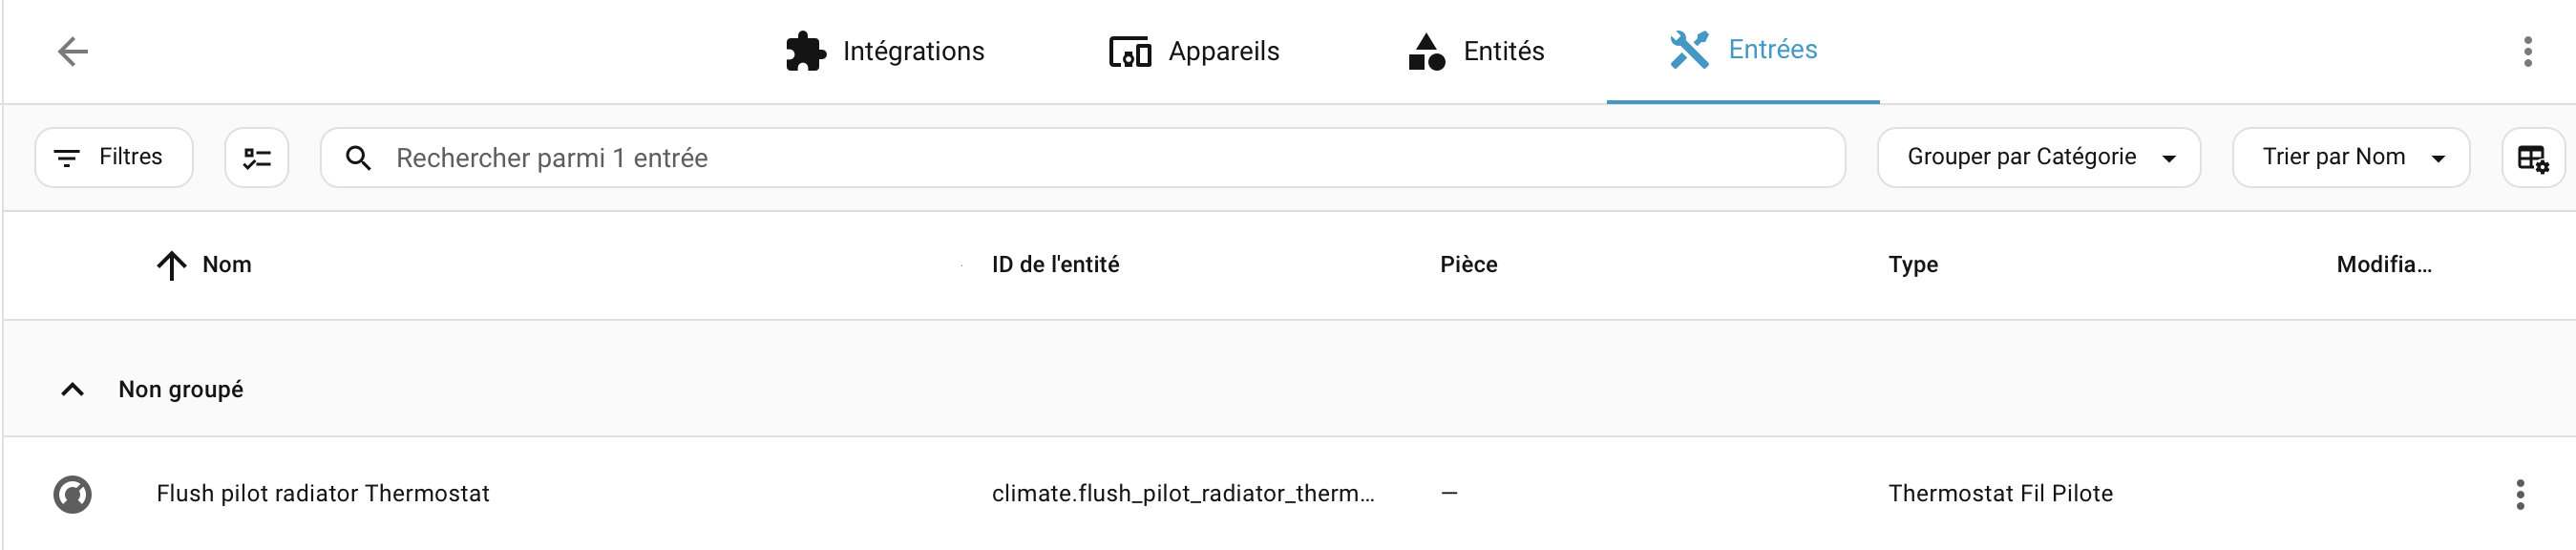Open the Grouper par Catégorie dropdown
2576x550 pixels.
pyautogui.click(x=2038, y=157)
